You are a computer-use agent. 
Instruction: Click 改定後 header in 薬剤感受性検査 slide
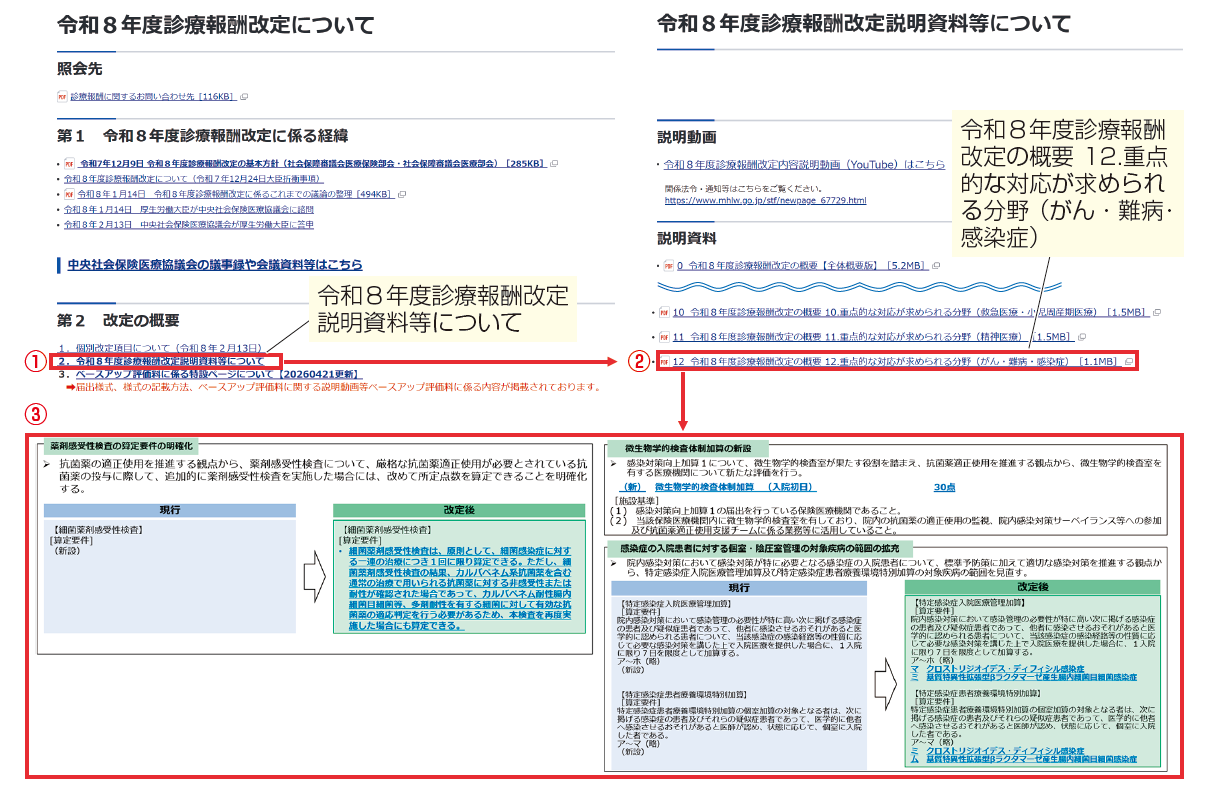tap(460, 510)
